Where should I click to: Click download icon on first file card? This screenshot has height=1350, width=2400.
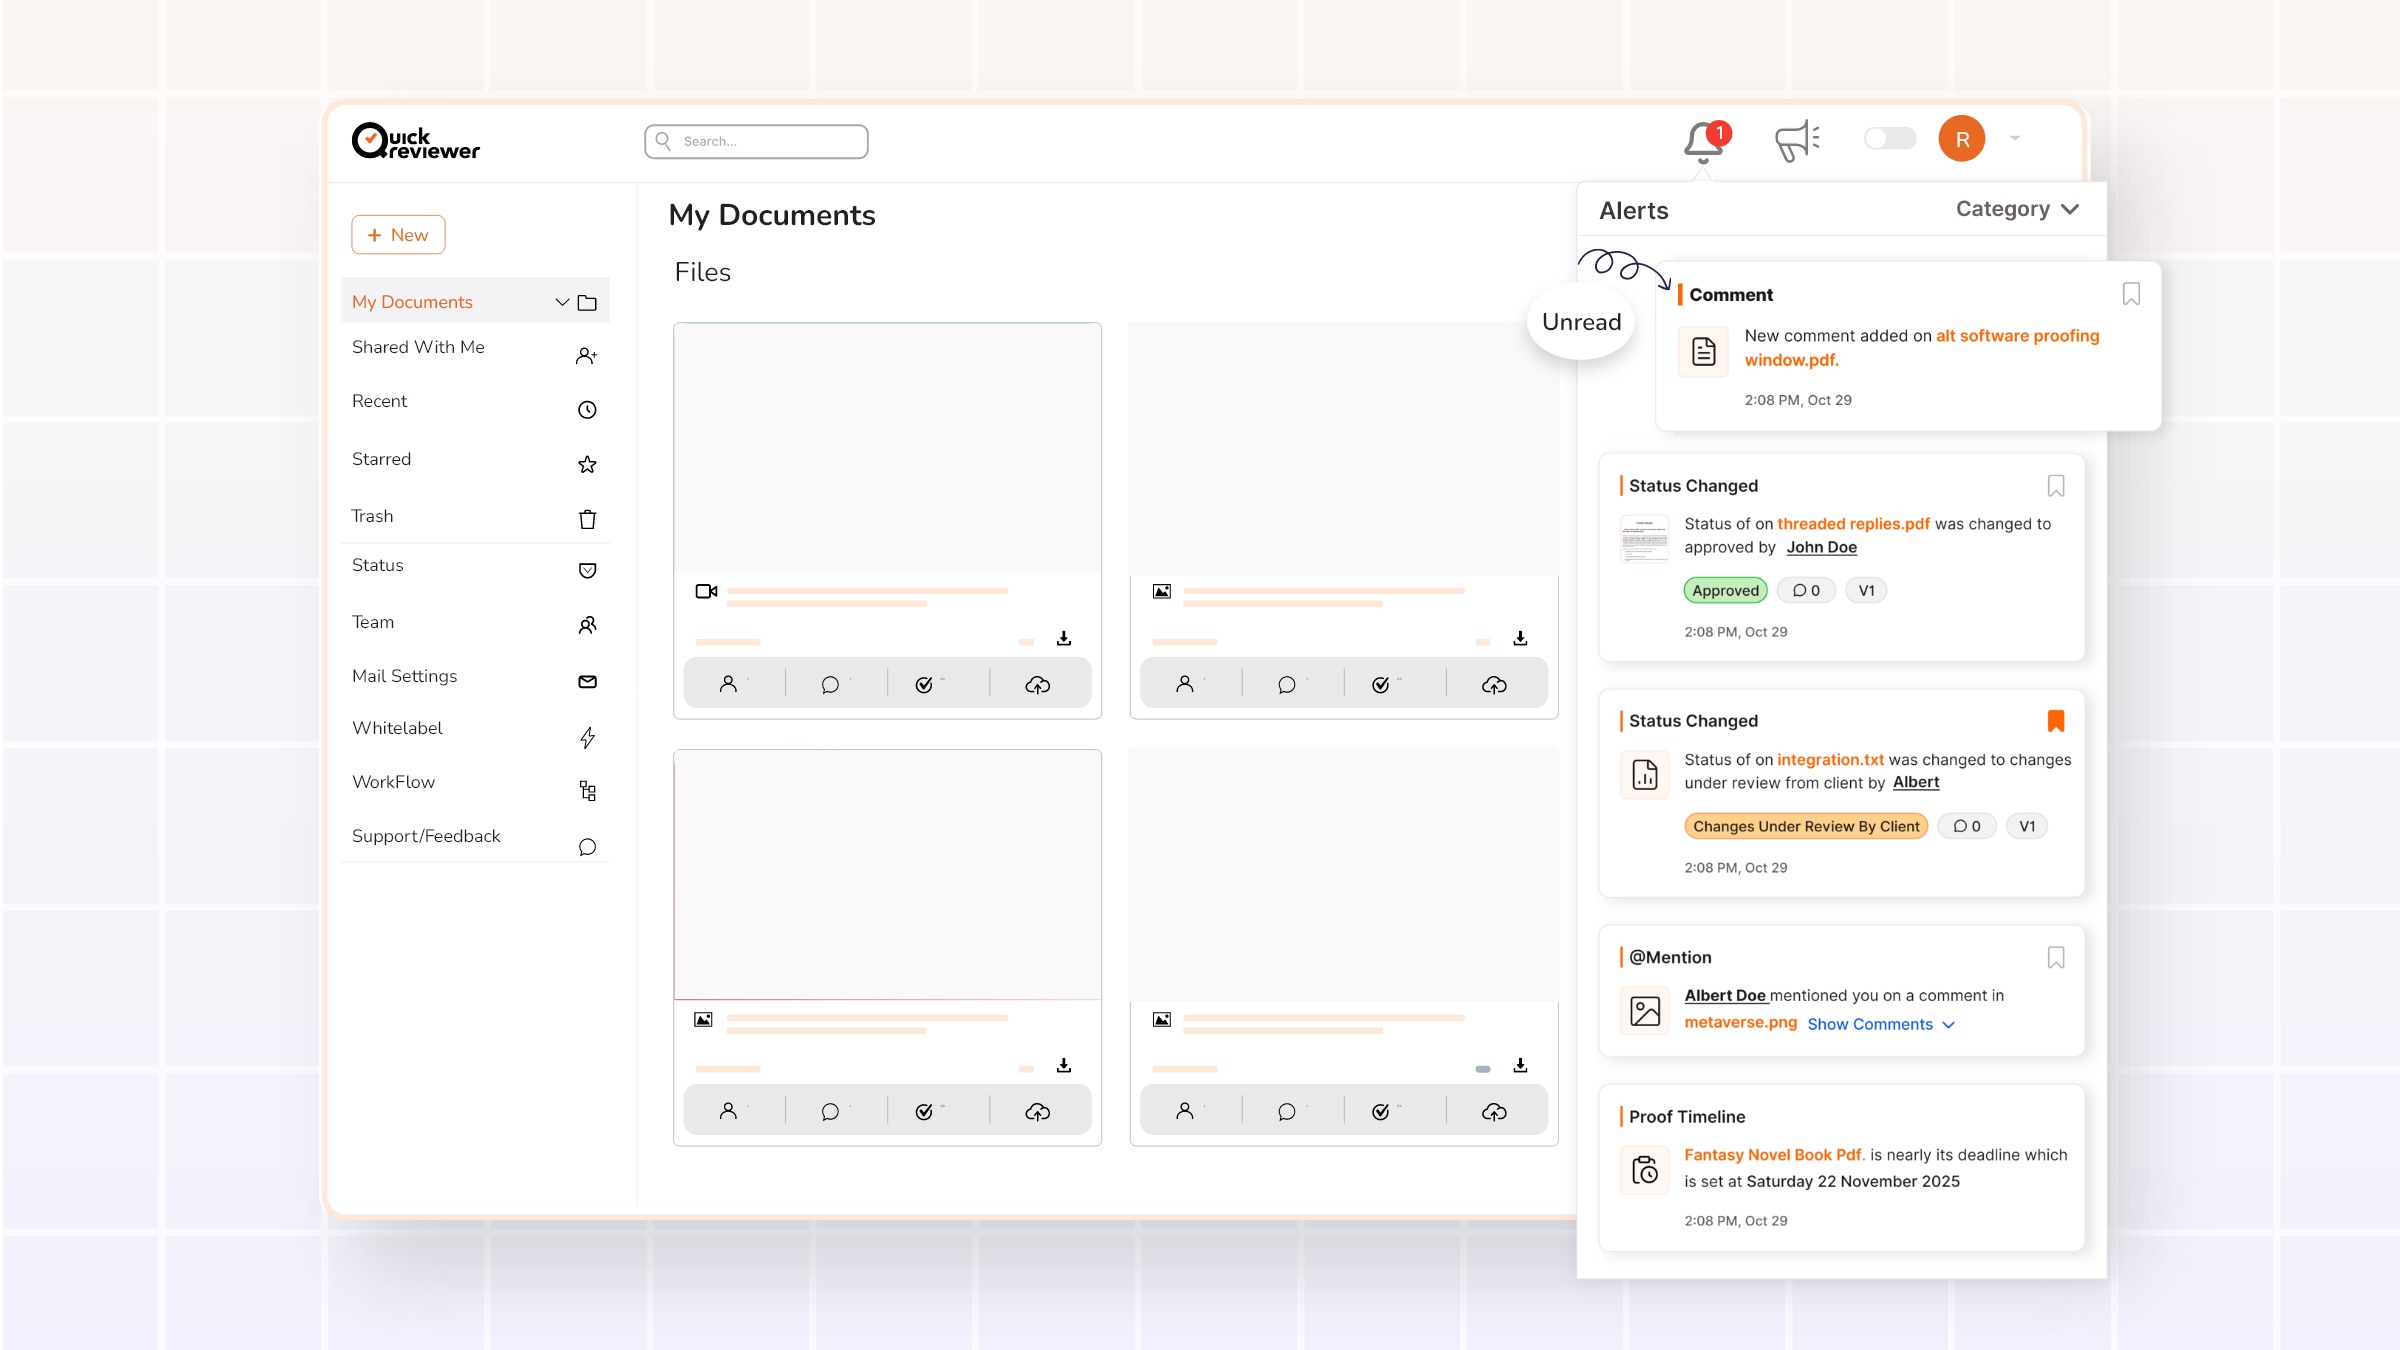coord(1064,638)
